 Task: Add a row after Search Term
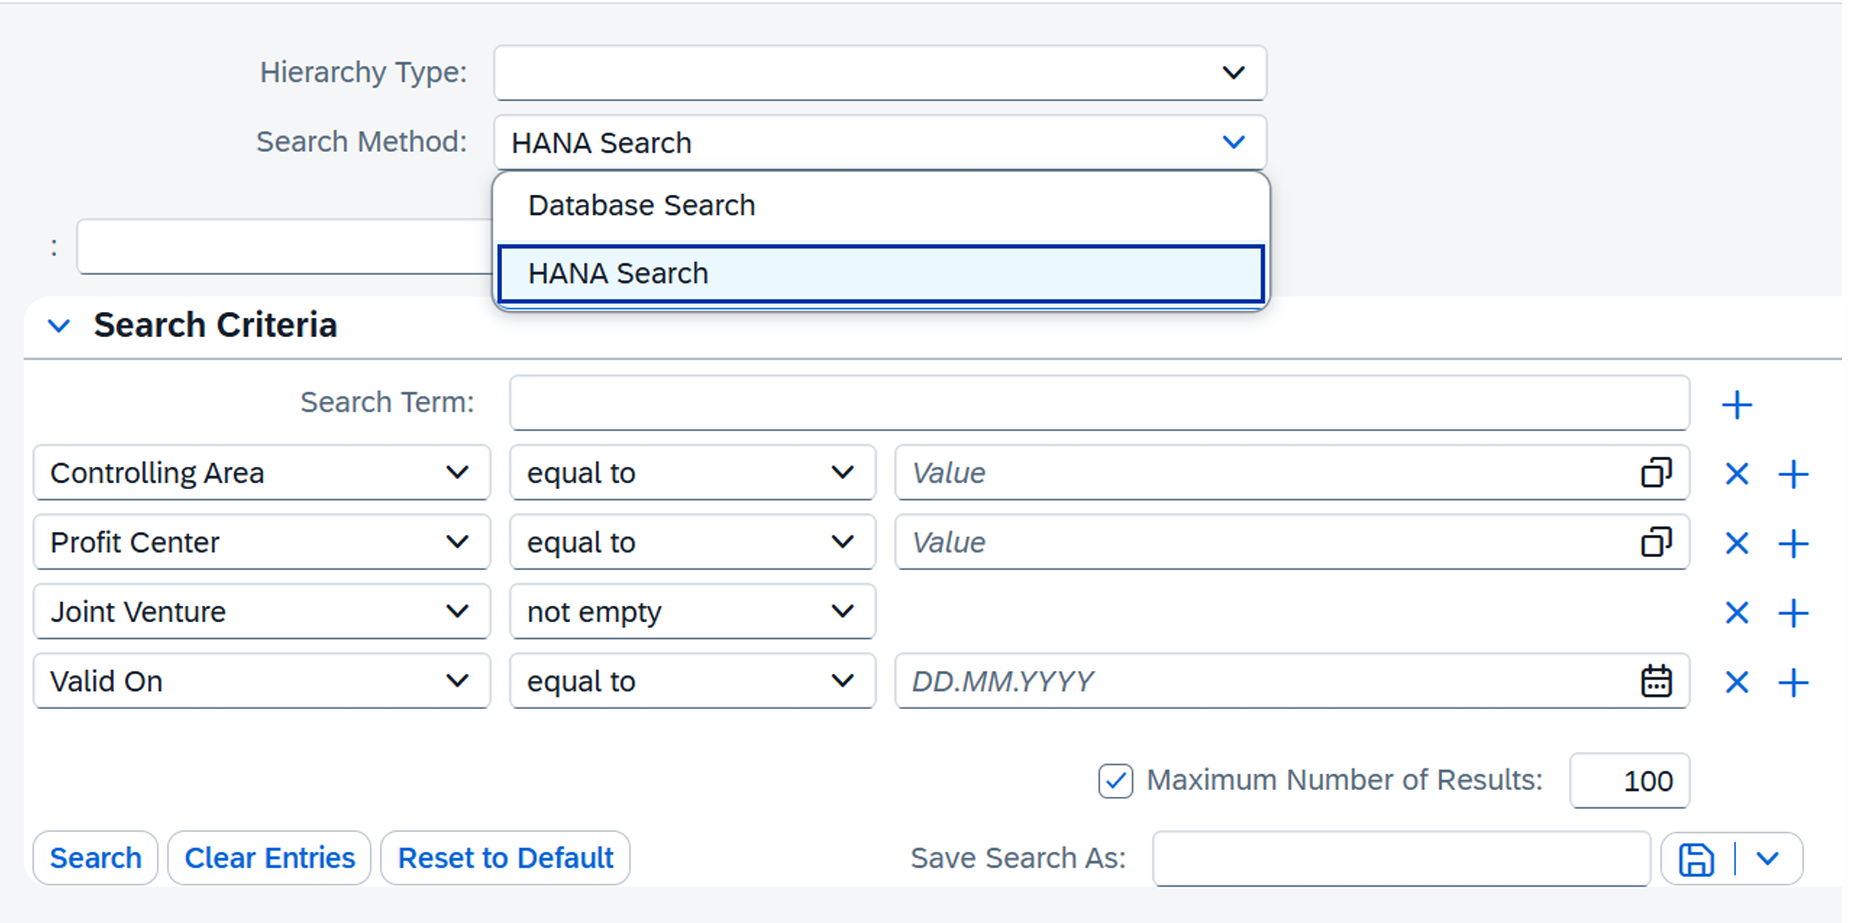click(1737, 405)
